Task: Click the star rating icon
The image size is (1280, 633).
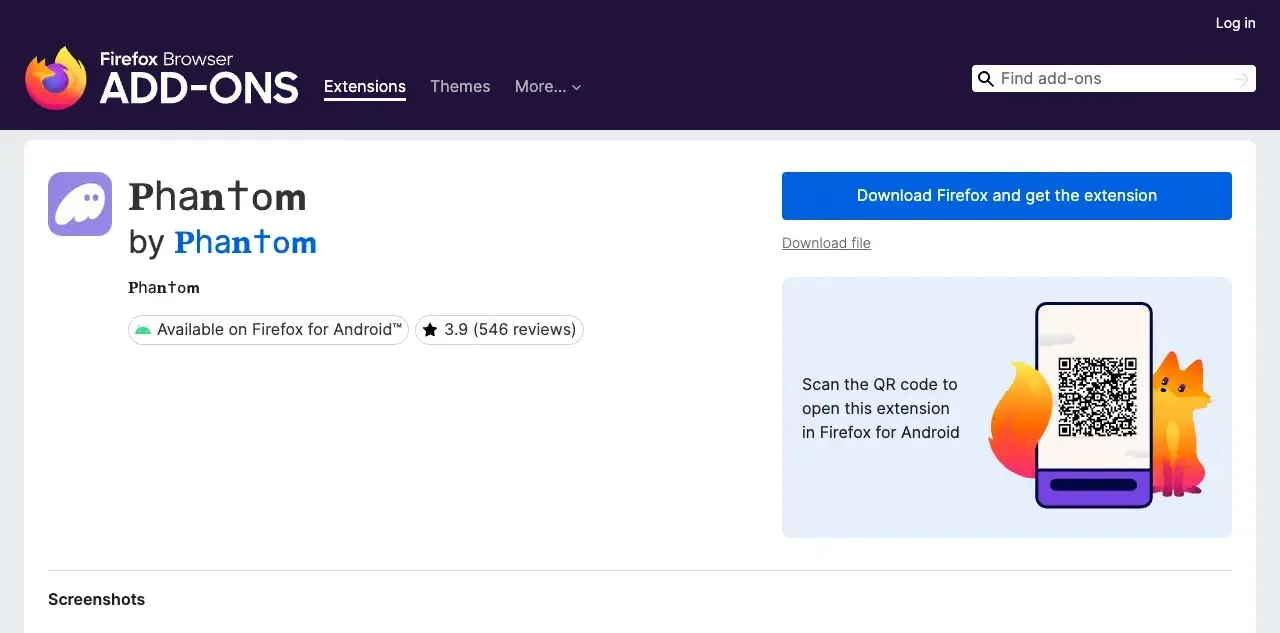Action: coord(430,330)
